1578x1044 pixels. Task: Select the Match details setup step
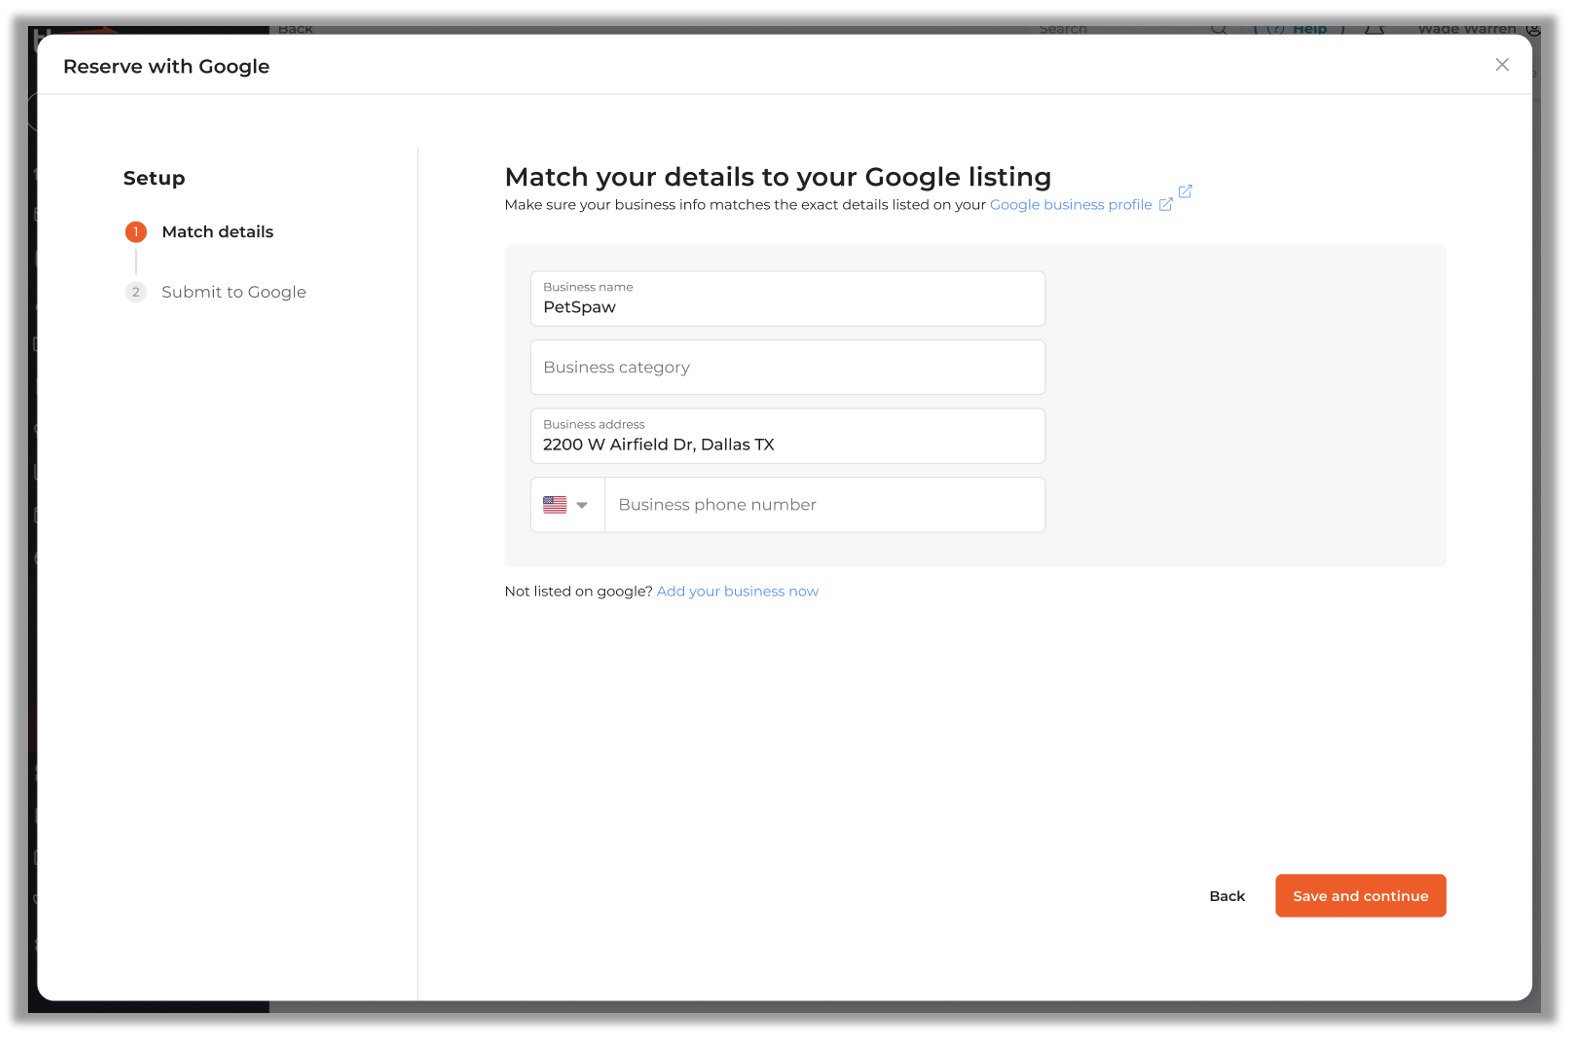[217, 232]
